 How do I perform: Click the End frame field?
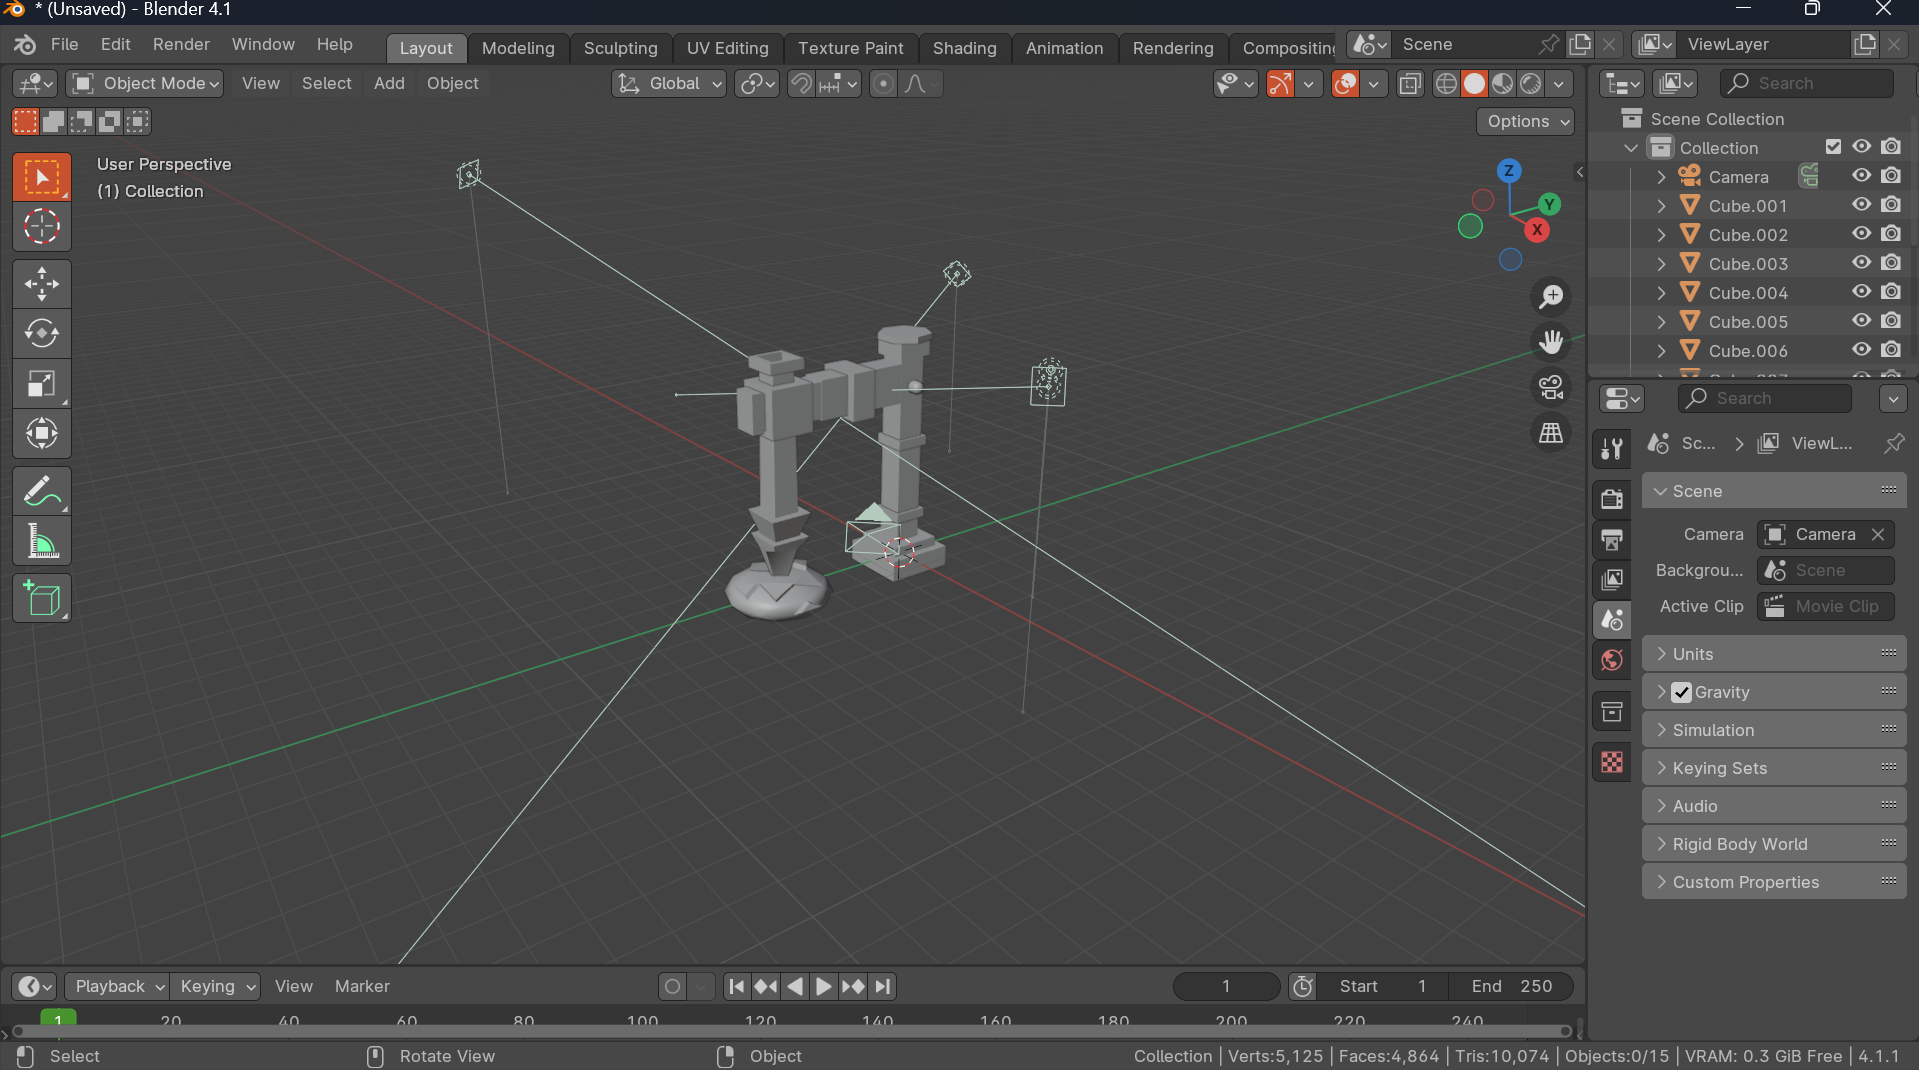(x=1511, y=986)
